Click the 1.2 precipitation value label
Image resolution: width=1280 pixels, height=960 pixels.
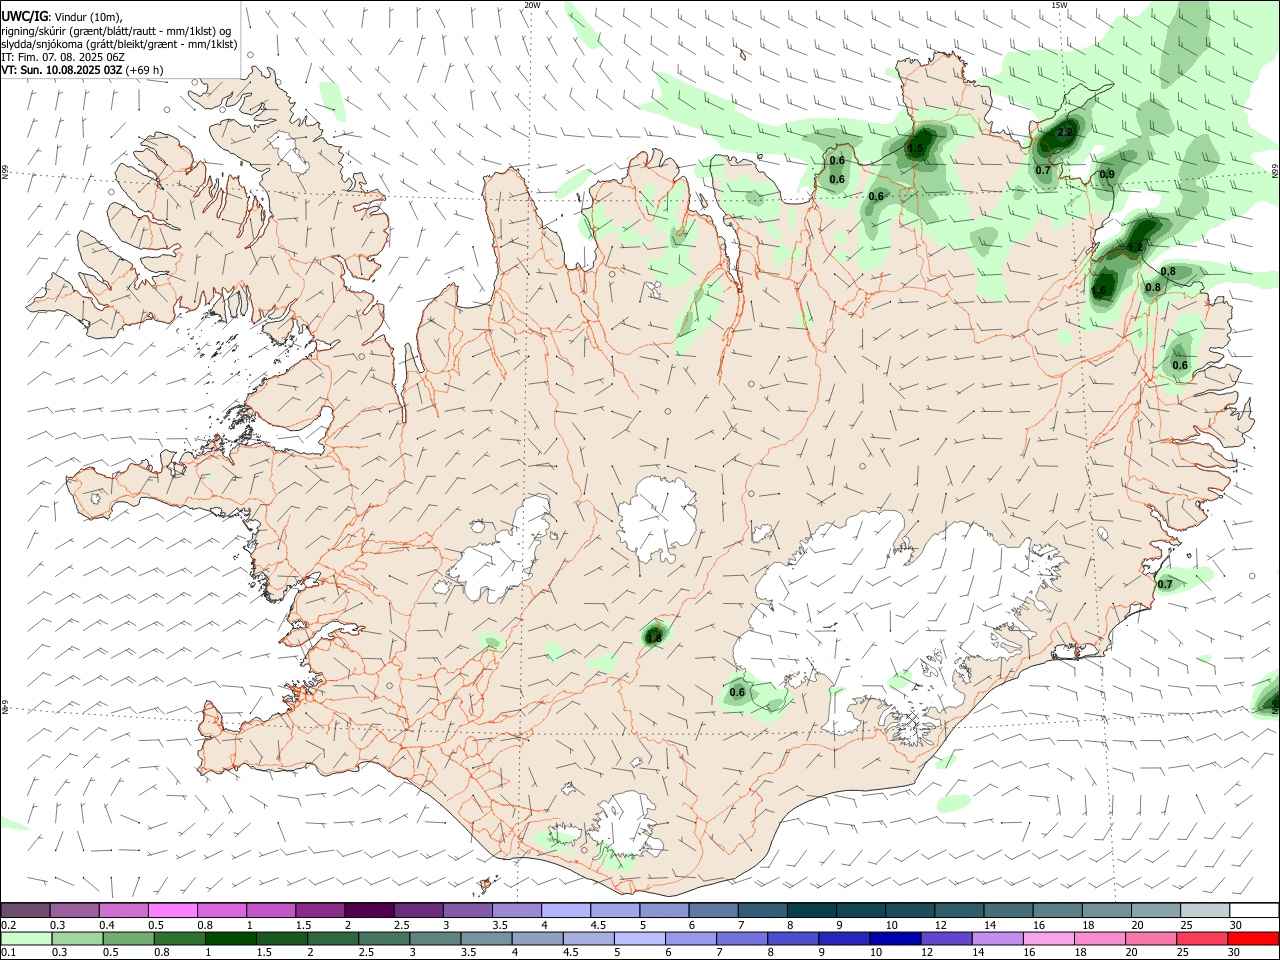1135,247
